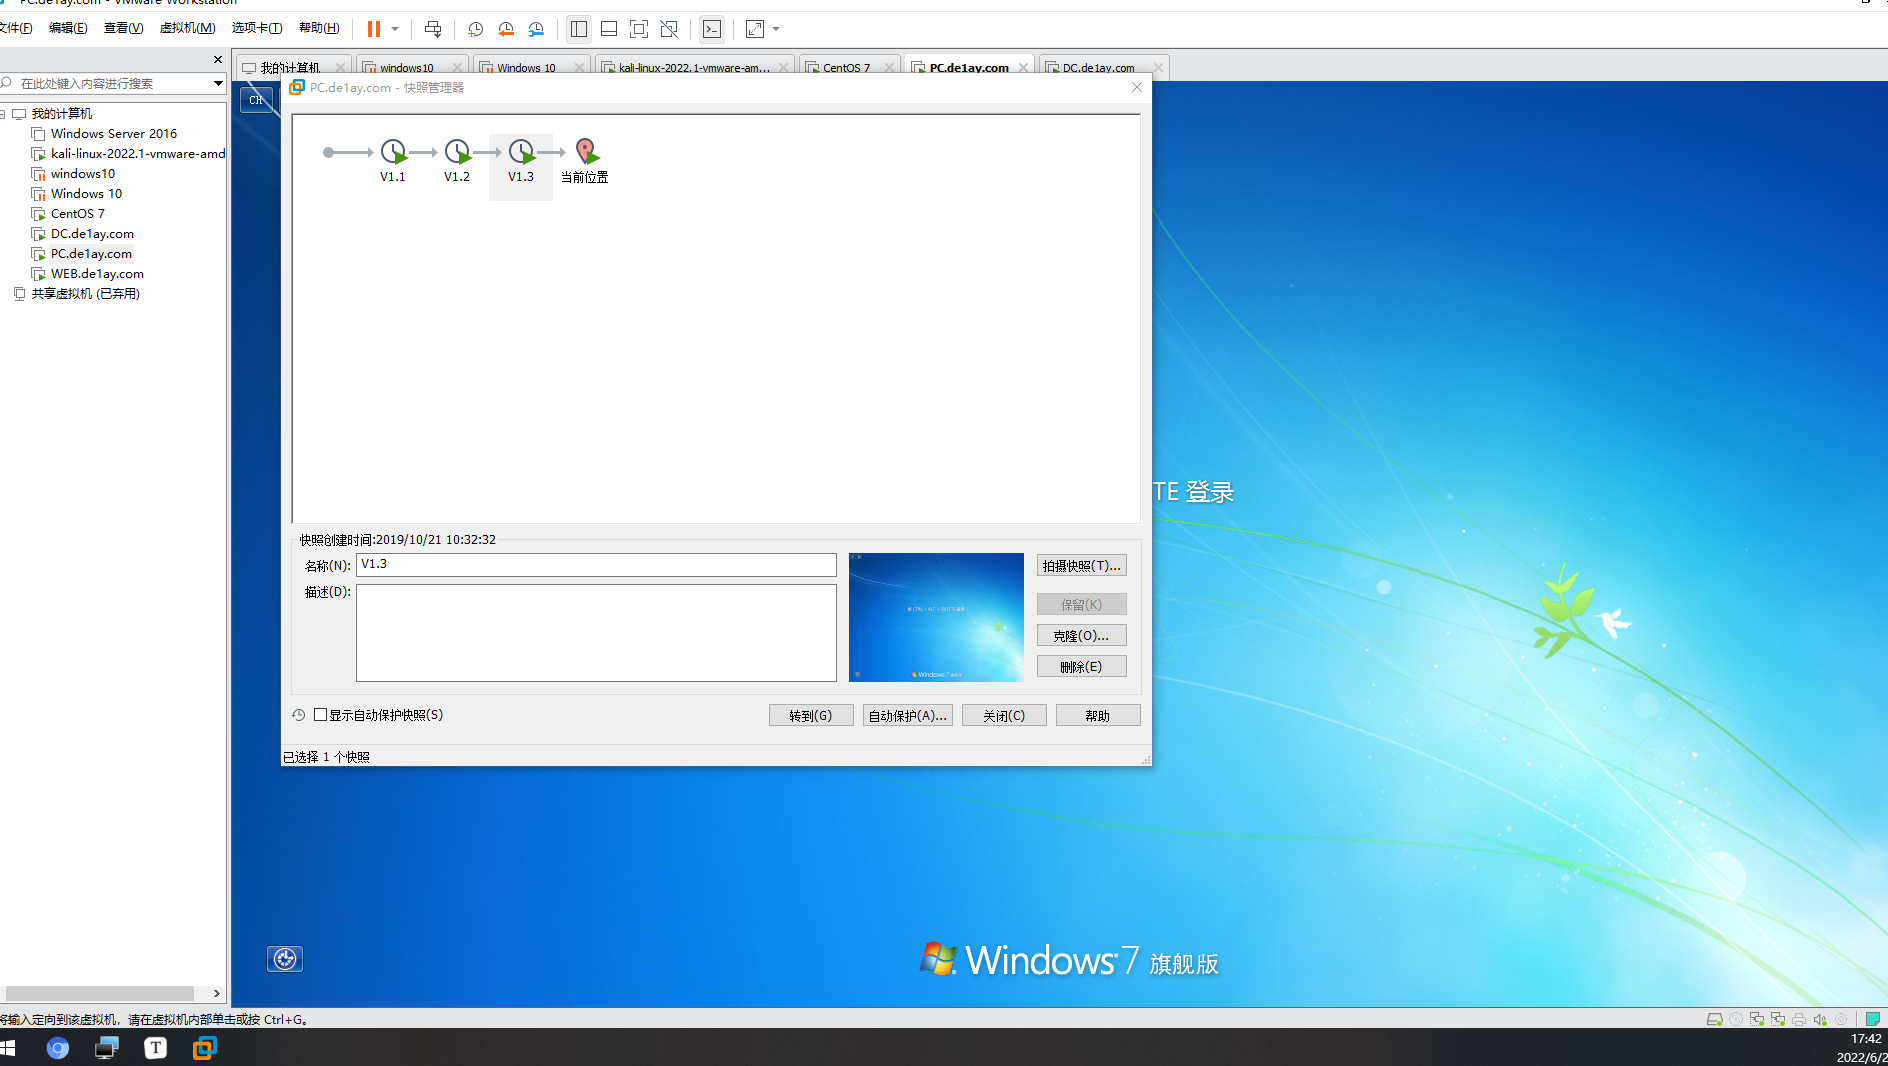
Task: Select DC.de1ay.com in library tree
Action: (x=92, y=233)
